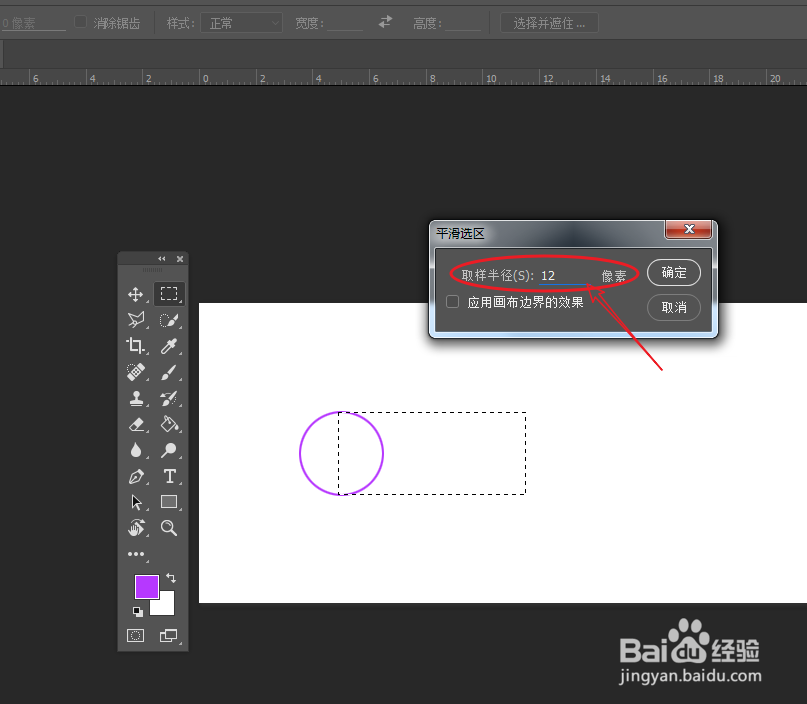This screenshot has width=807, height=704.
Task: Click the Width (宽度) input field
Action: pyautogui.click(x=345, y=23)
